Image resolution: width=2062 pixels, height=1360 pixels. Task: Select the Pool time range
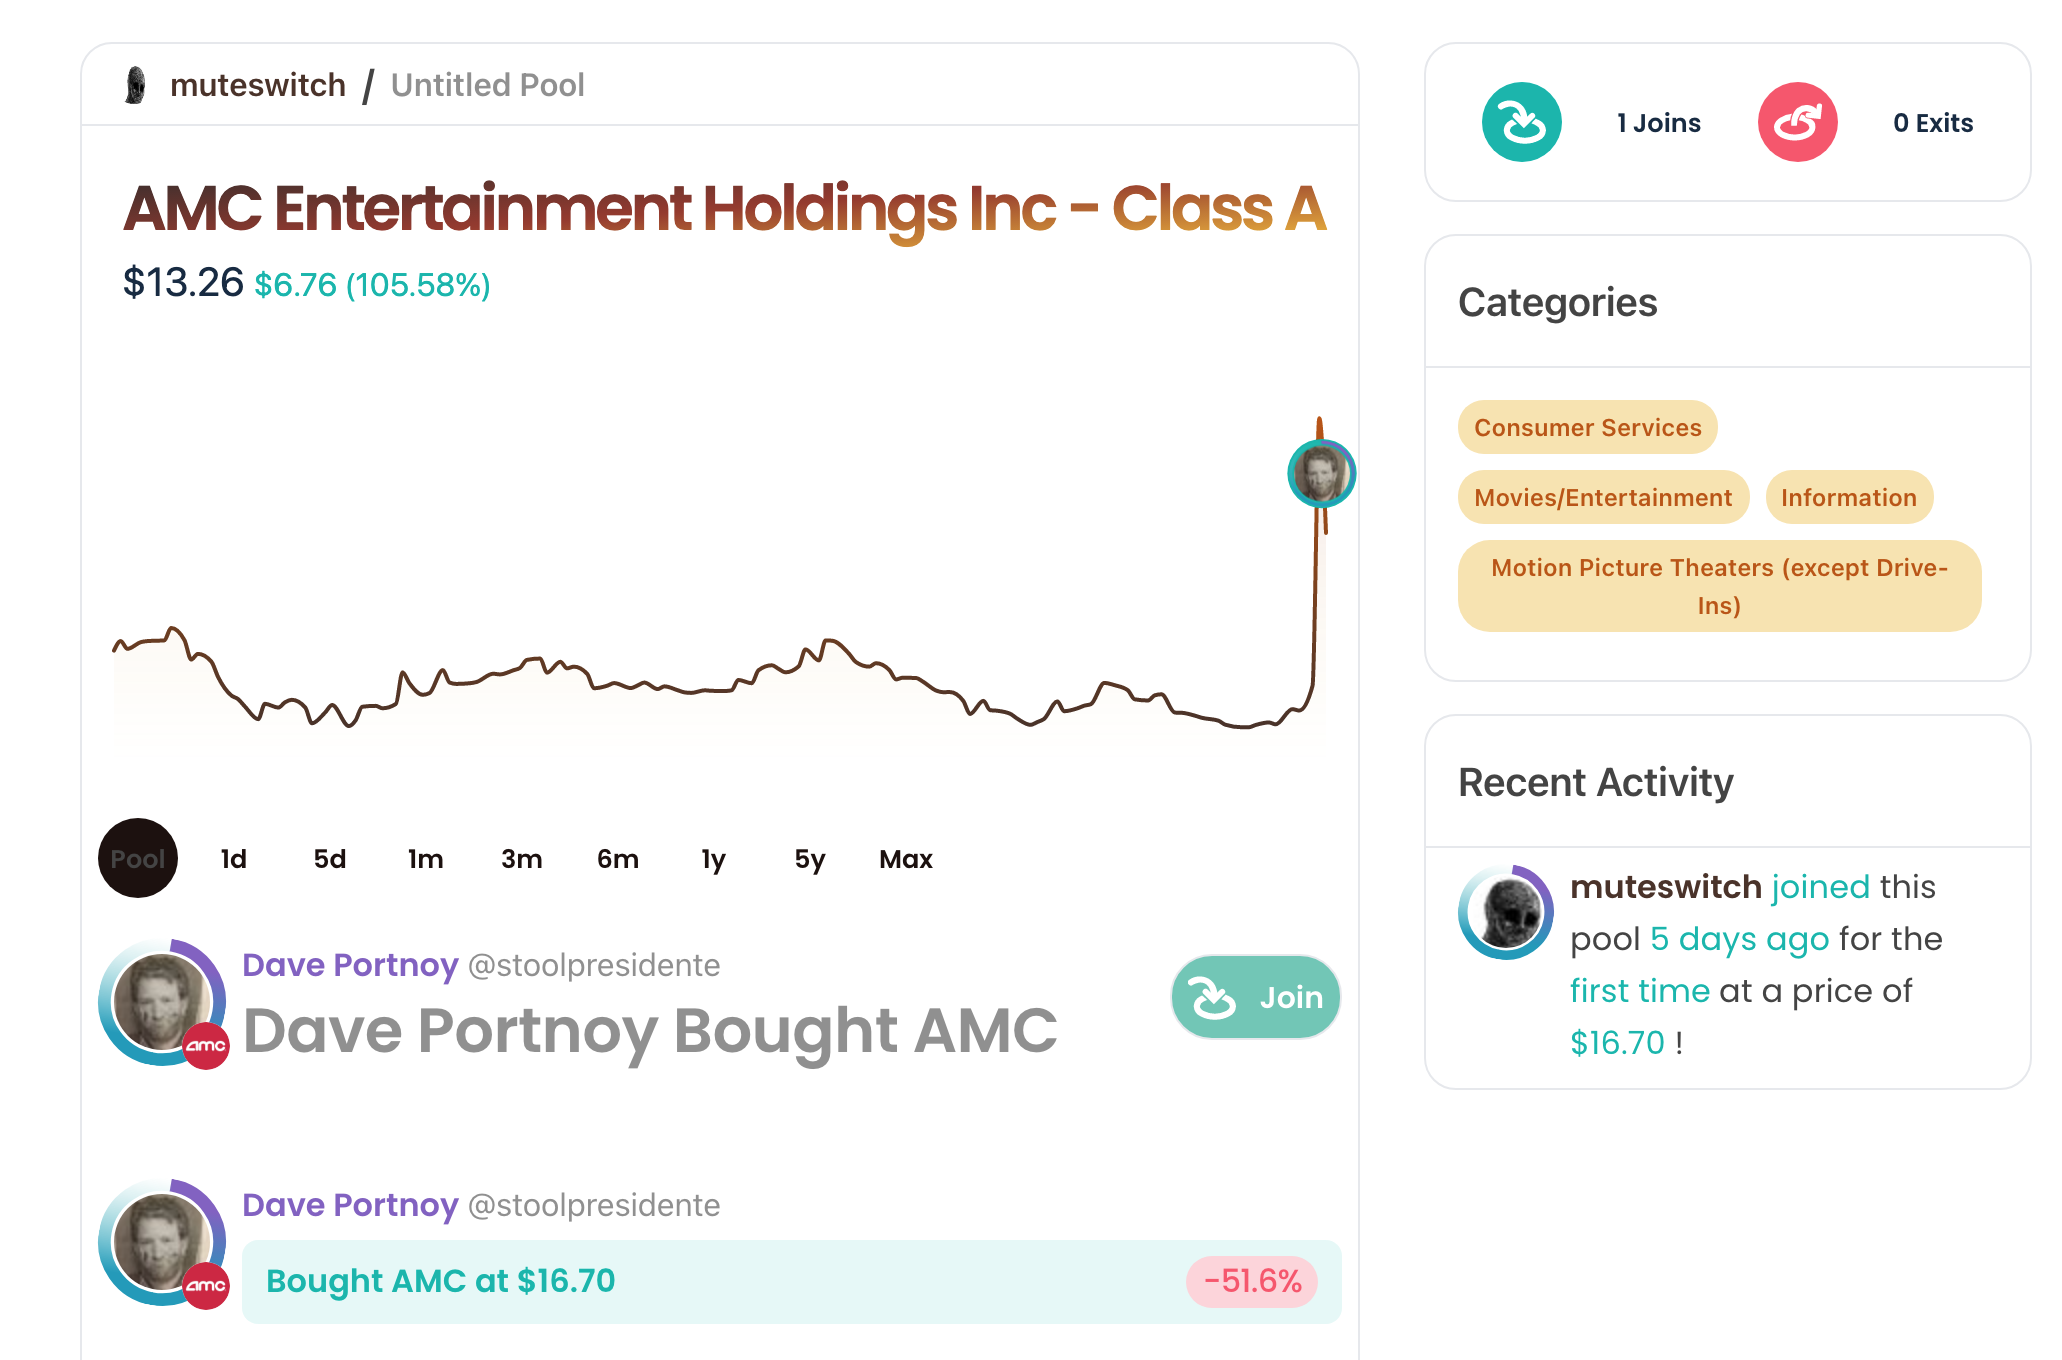(x=138, y=858)
